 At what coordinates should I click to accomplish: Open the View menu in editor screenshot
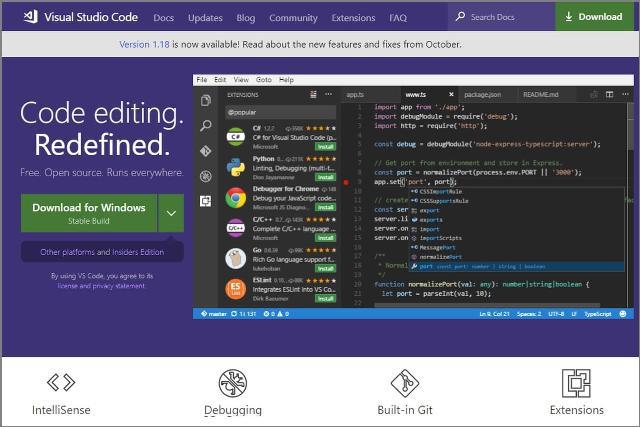click(x=241, y=80)
